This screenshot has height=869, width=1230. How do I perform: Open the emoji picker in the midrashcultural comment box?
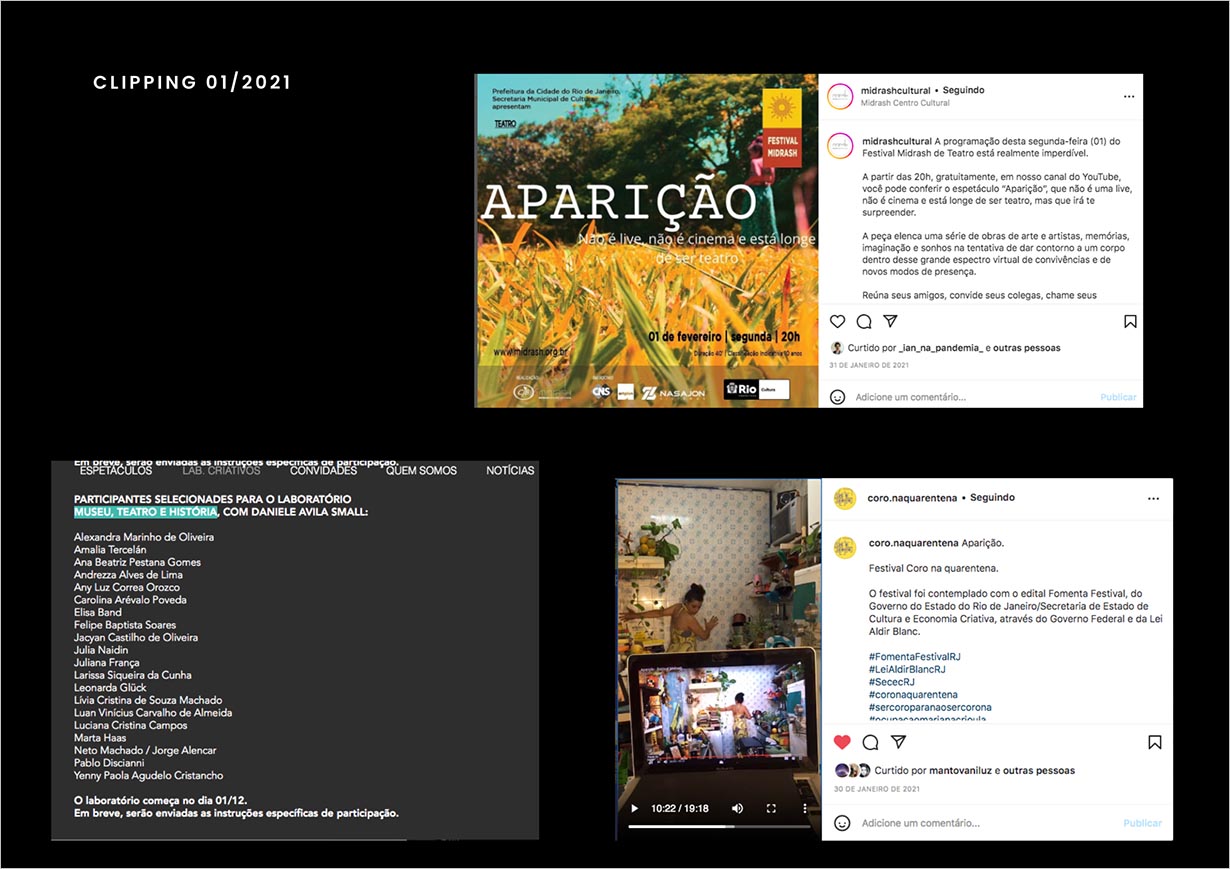[x=838, y=397]
